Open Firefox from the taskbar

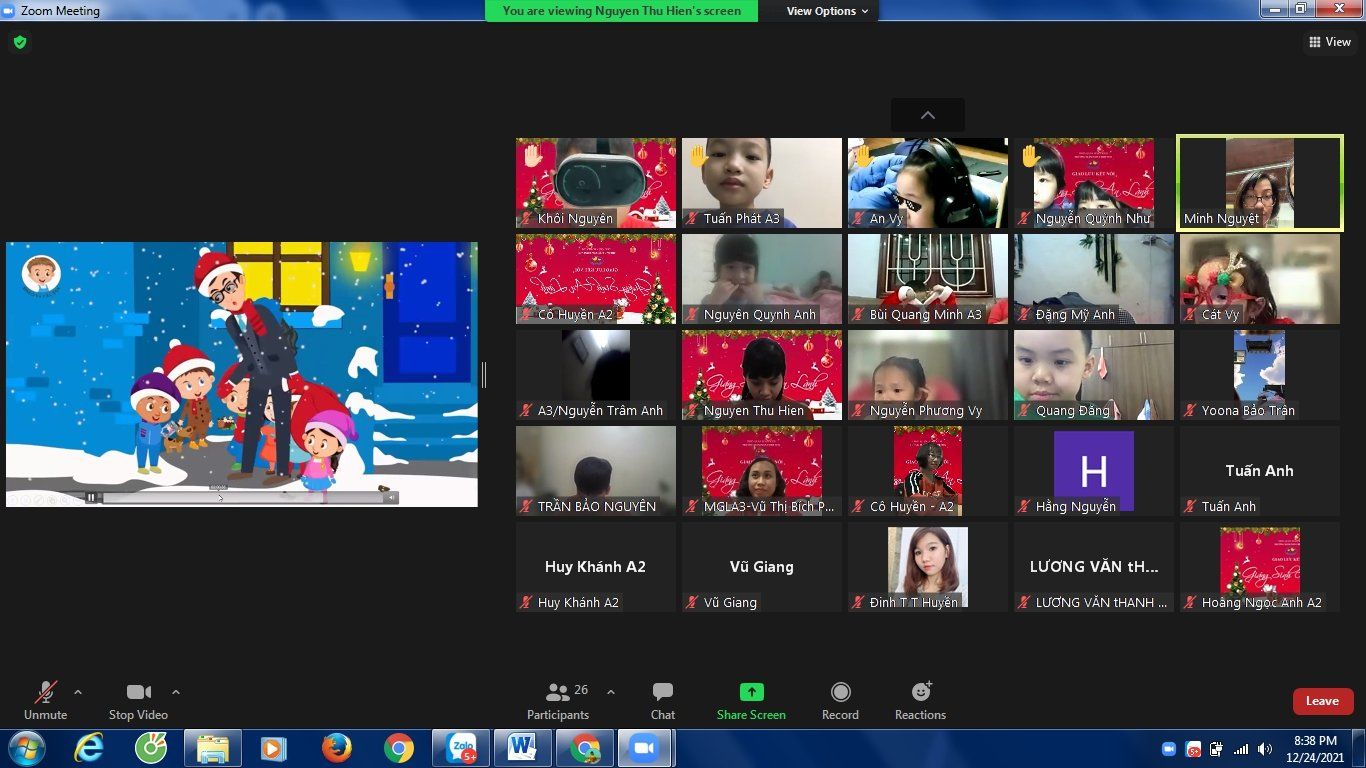click(337, 748)
